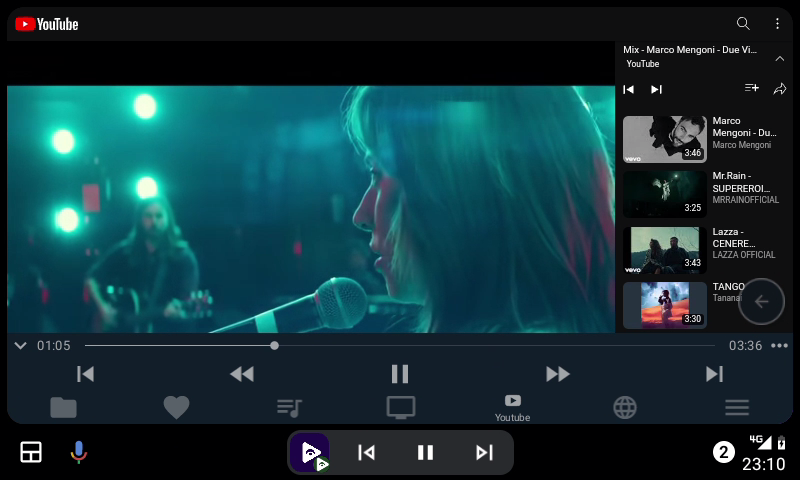Screen dimensions: 800x480
Task: Open YouTube search magnifier icon
Action: pyautogui.click(x=743, y=23)
